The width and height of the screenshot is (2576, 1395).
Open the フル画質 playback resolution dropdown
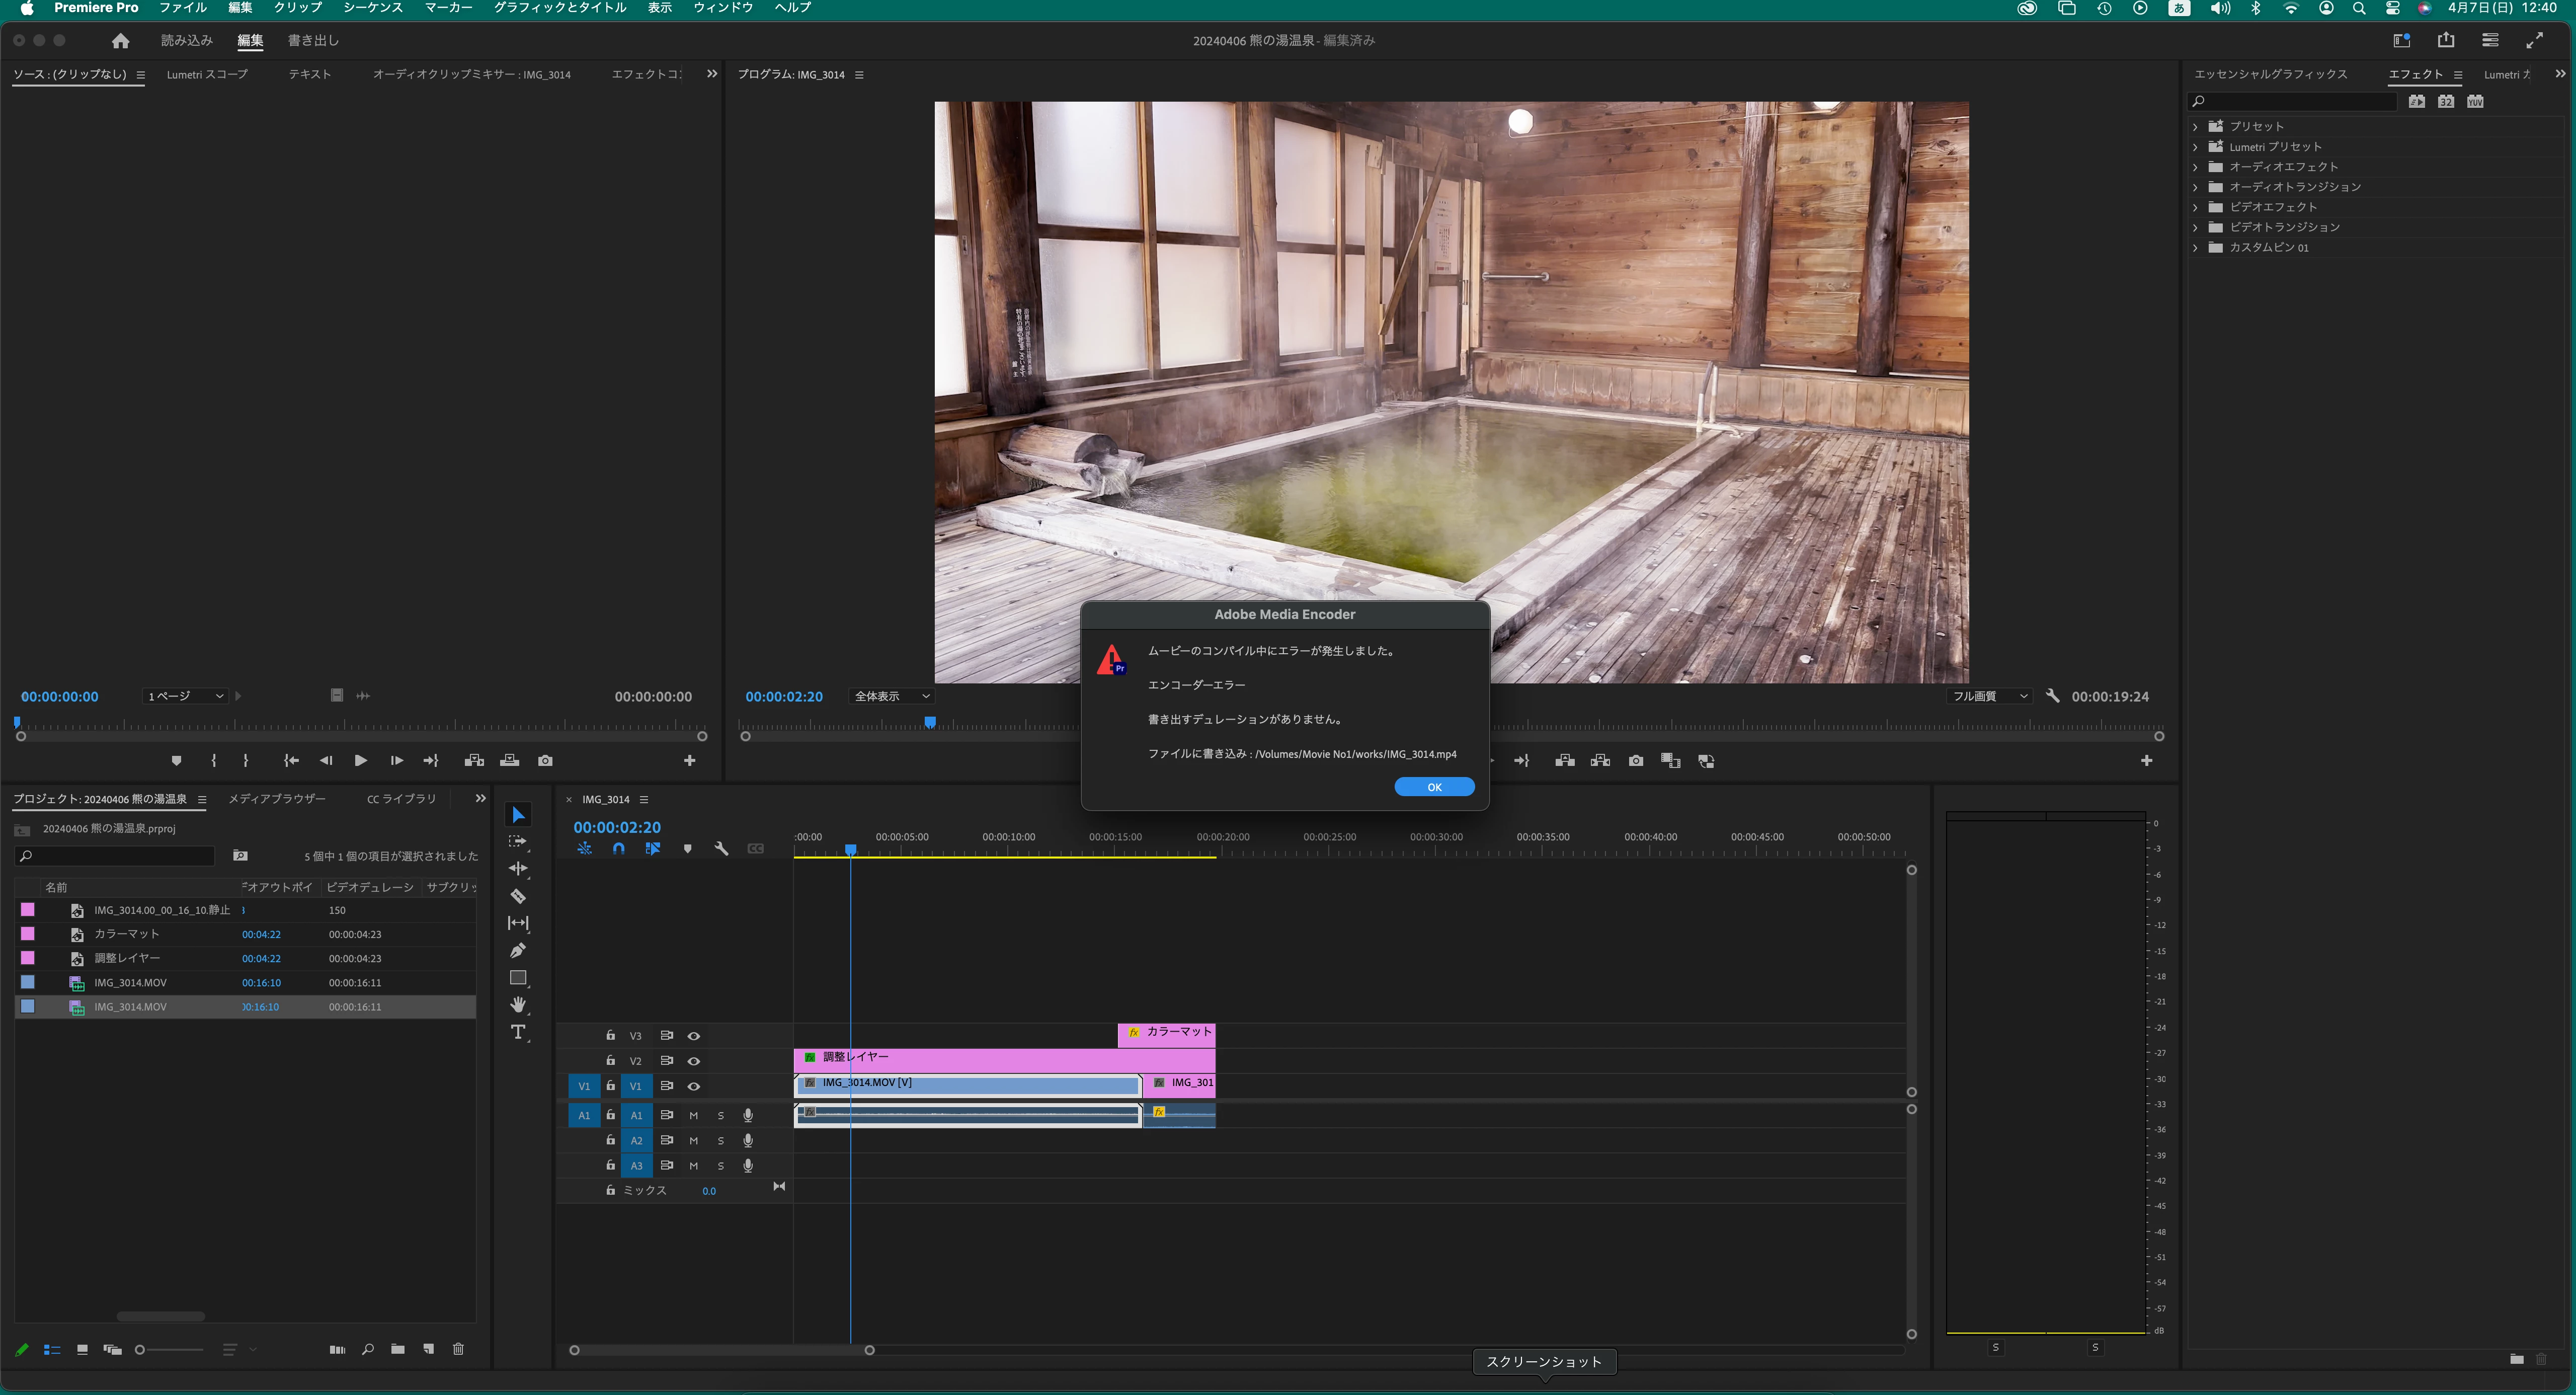click(x=1989, y=696)
